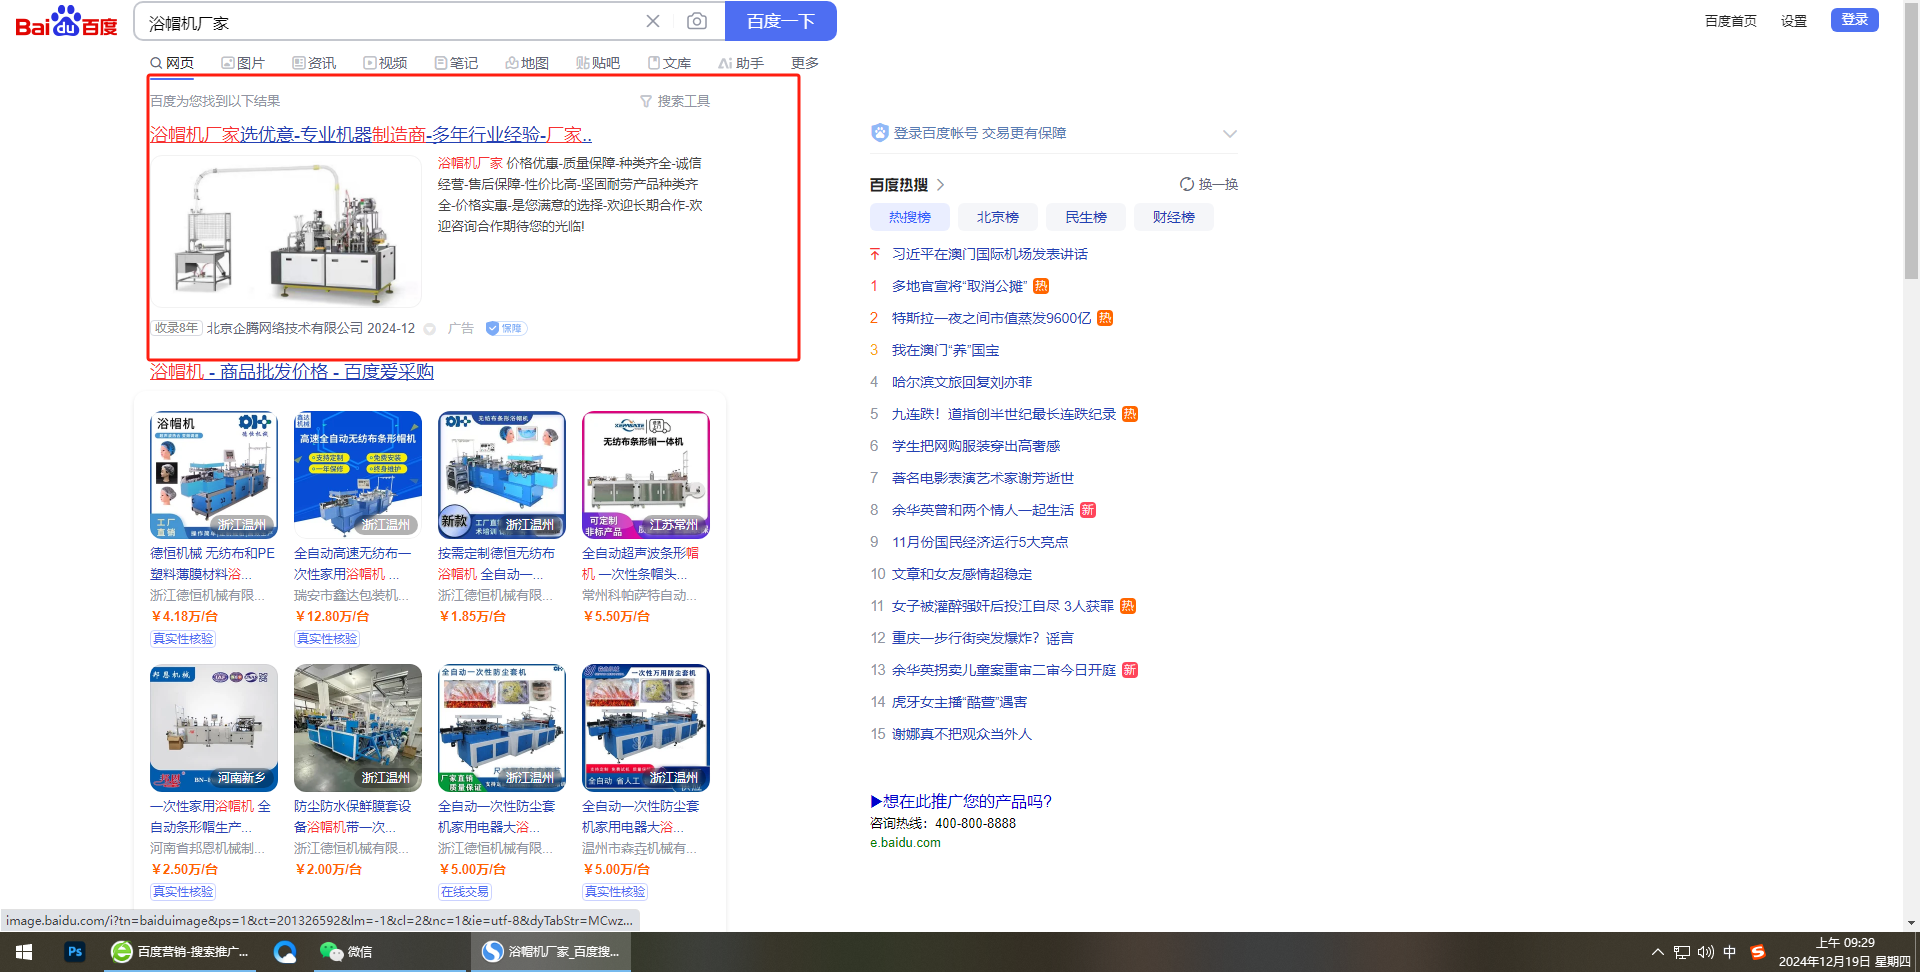1920x972 pixels.
Task: Open the AI 助手 tab
Action: [x=741, y=63]
